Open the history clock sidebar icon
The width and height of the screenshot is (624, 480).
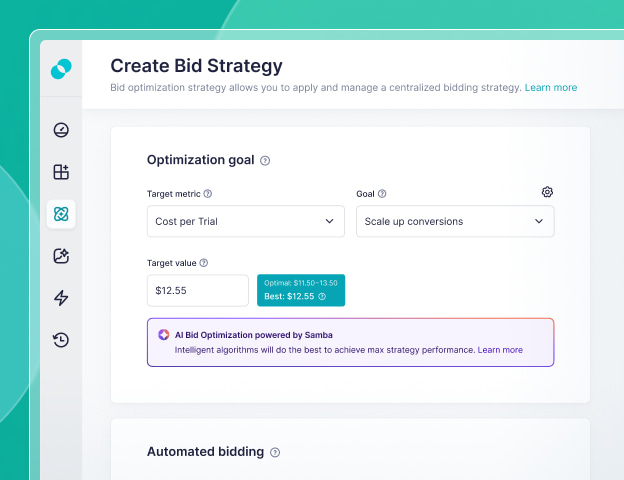point(61,340)
